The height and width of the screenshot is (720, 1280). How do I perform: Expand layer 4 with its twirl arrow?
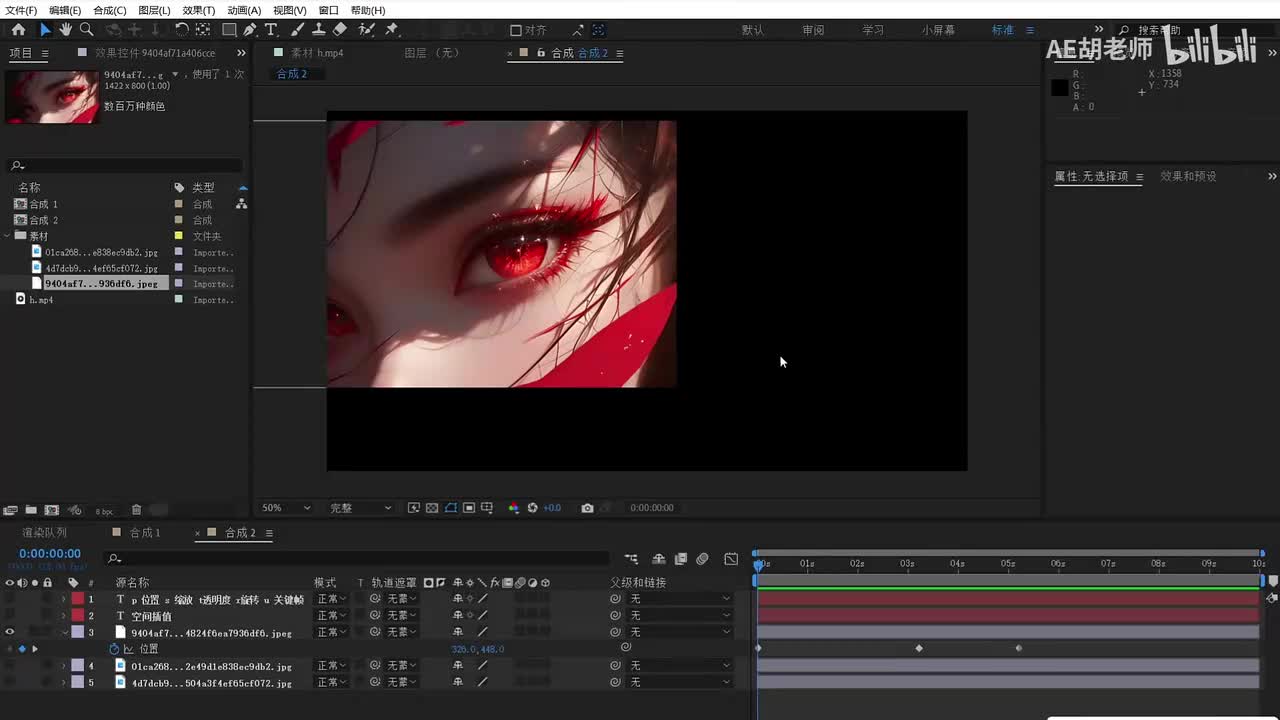click(64, 666)
